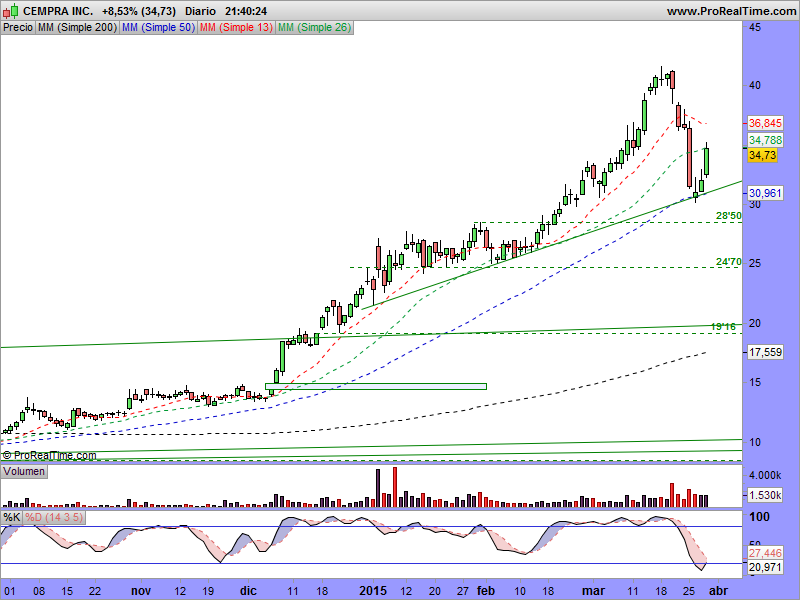The width and height of the screenshot is (800, 600).
Task: Click the abr month marker on time axis
Action: coord(718,591)
